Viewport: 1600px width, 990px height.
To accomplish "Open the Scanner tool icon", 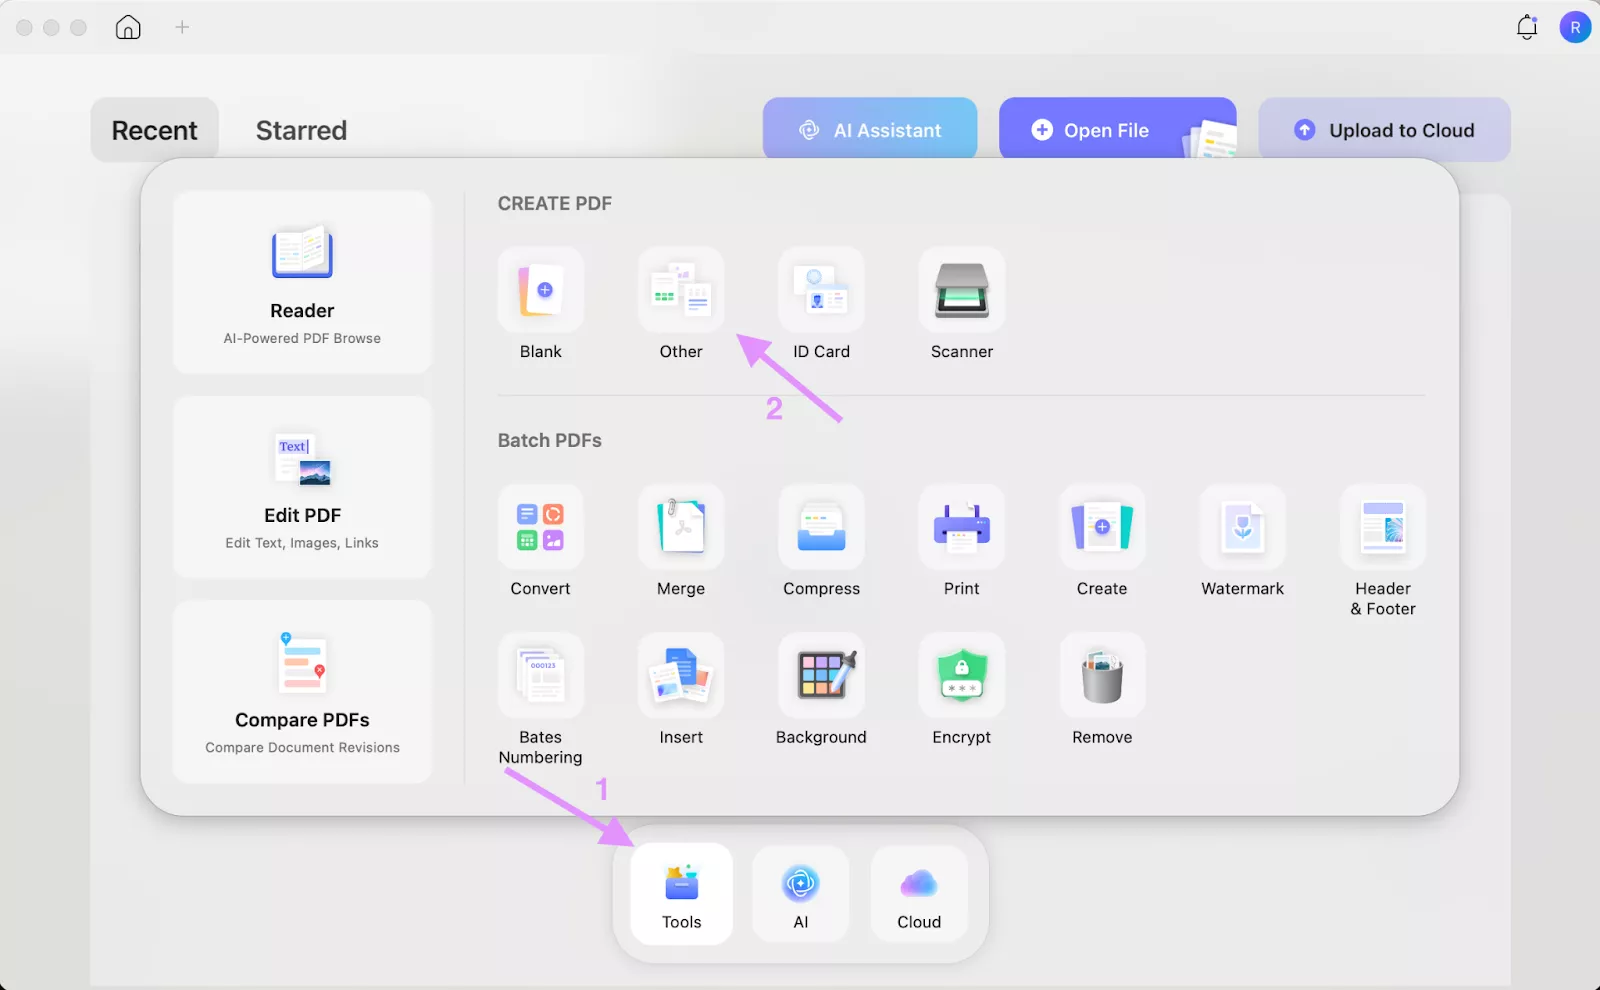I will coord(961,290).
